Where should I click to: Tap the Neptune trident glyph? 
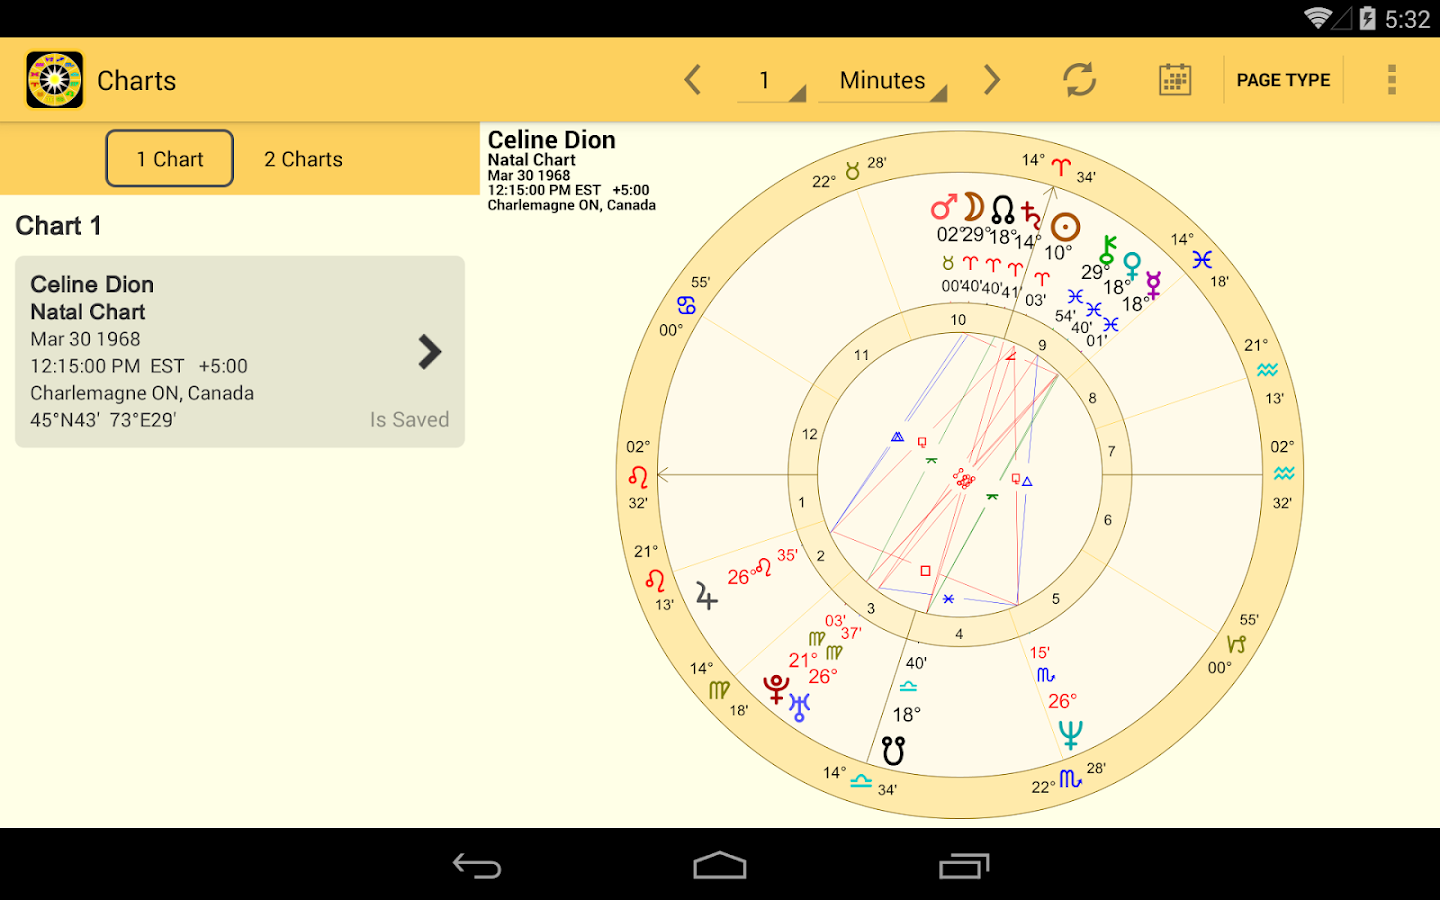pyautogui.click(x=1070, y=735)
